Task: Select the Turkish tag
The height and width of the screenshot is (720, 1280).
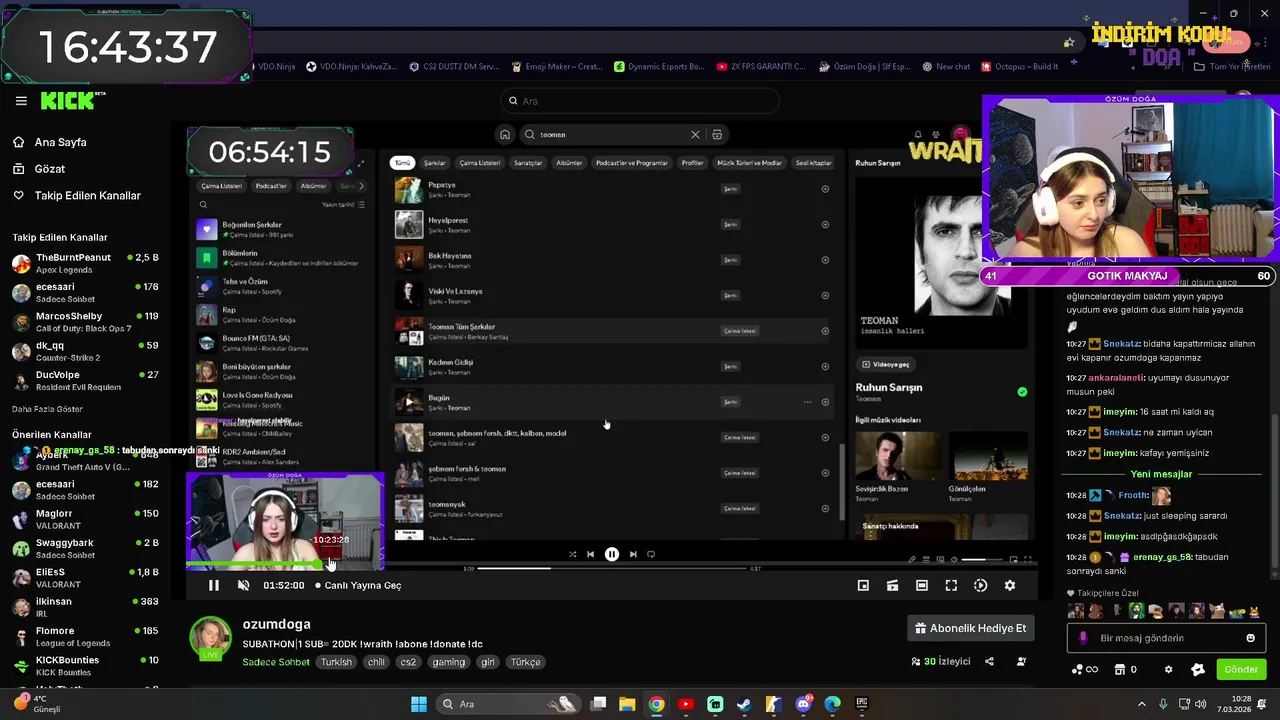Action: [x=336, y=662]
